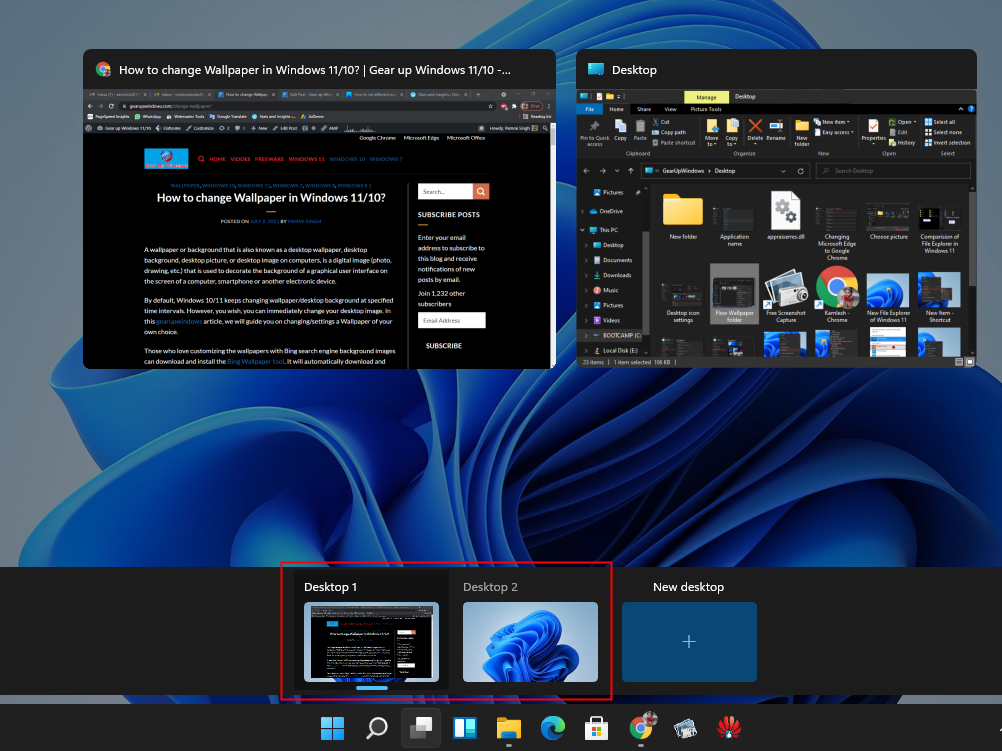Launch File Explorer from the taskbar

click(x=509, y=727)
